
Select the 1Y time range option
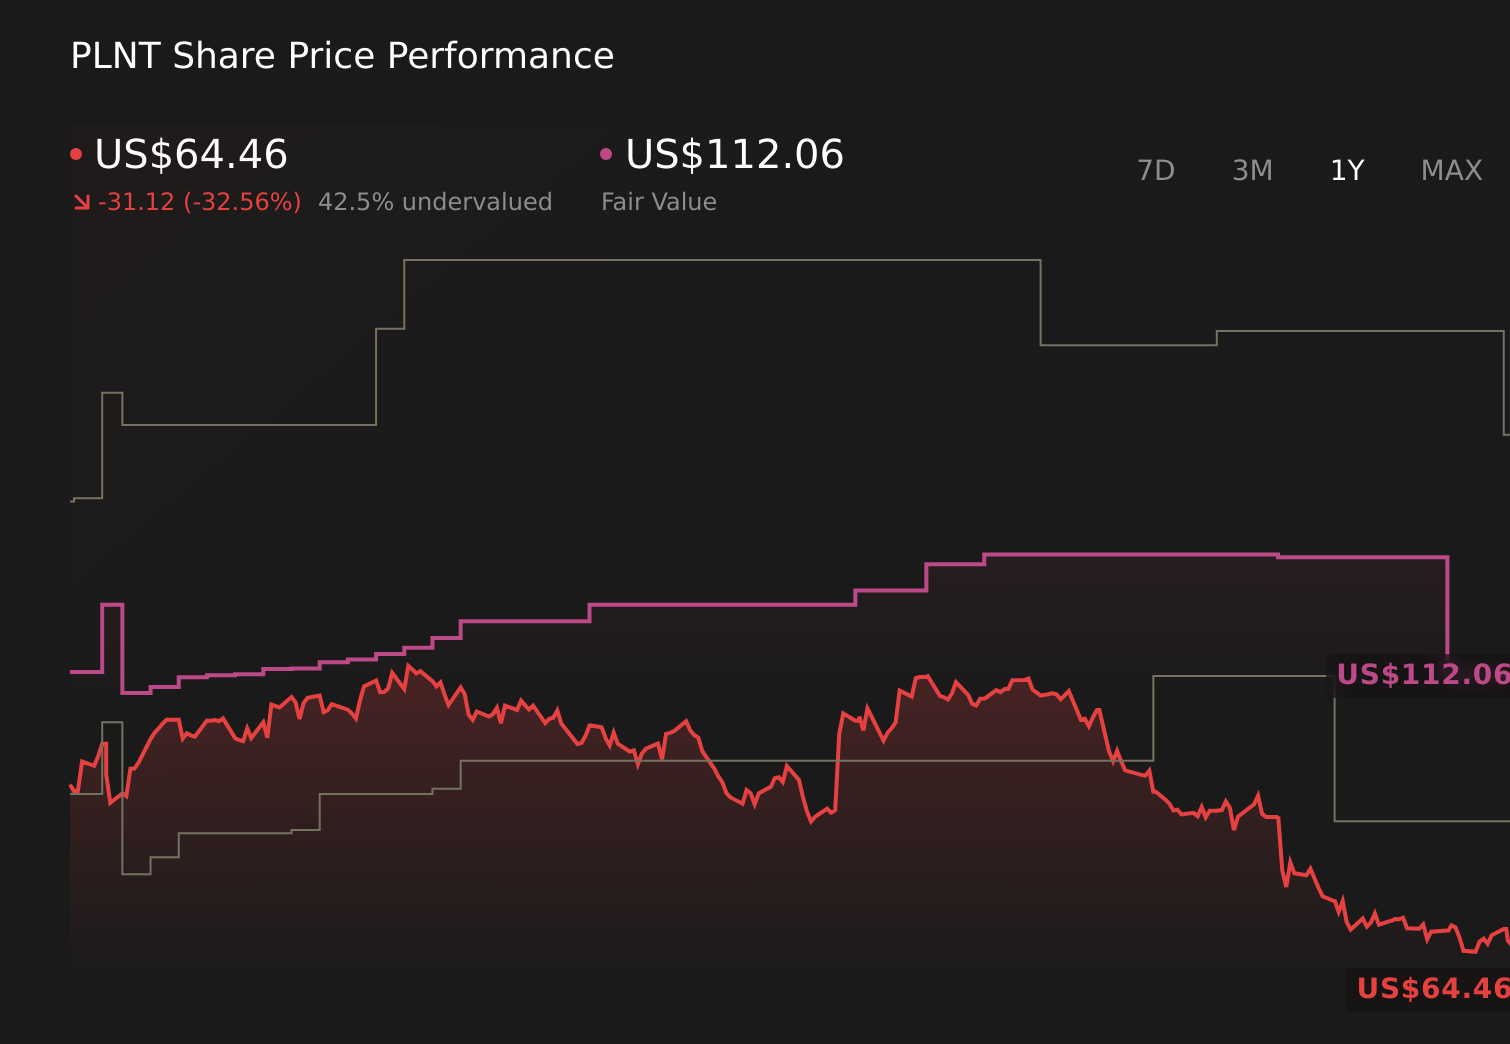coord(1346,170)
